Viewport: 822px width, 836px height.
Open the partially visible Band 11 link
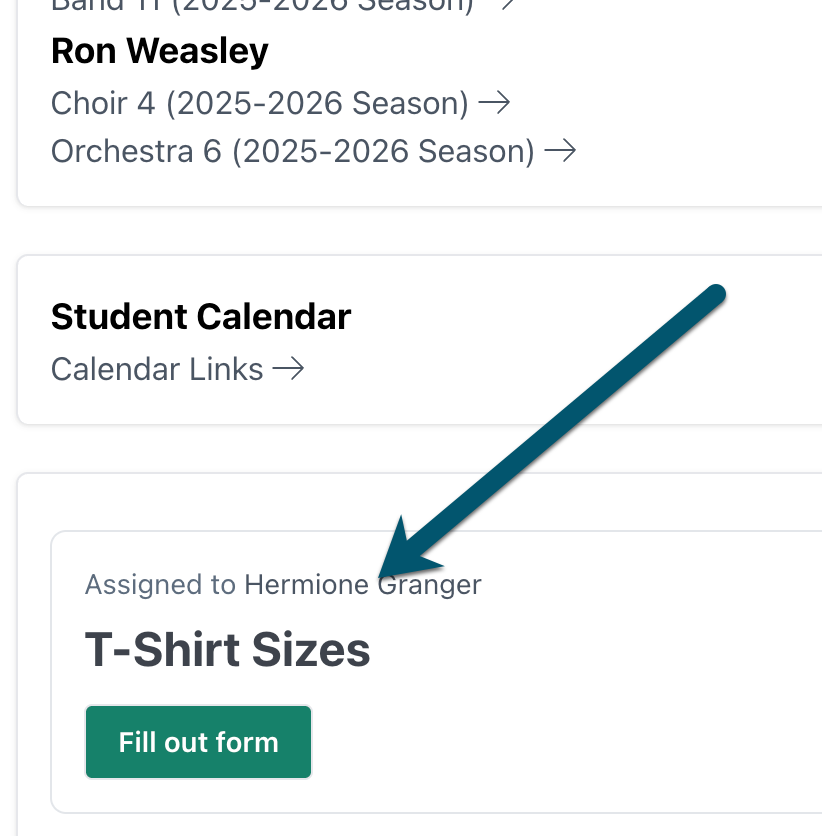[x=262, y=4]
